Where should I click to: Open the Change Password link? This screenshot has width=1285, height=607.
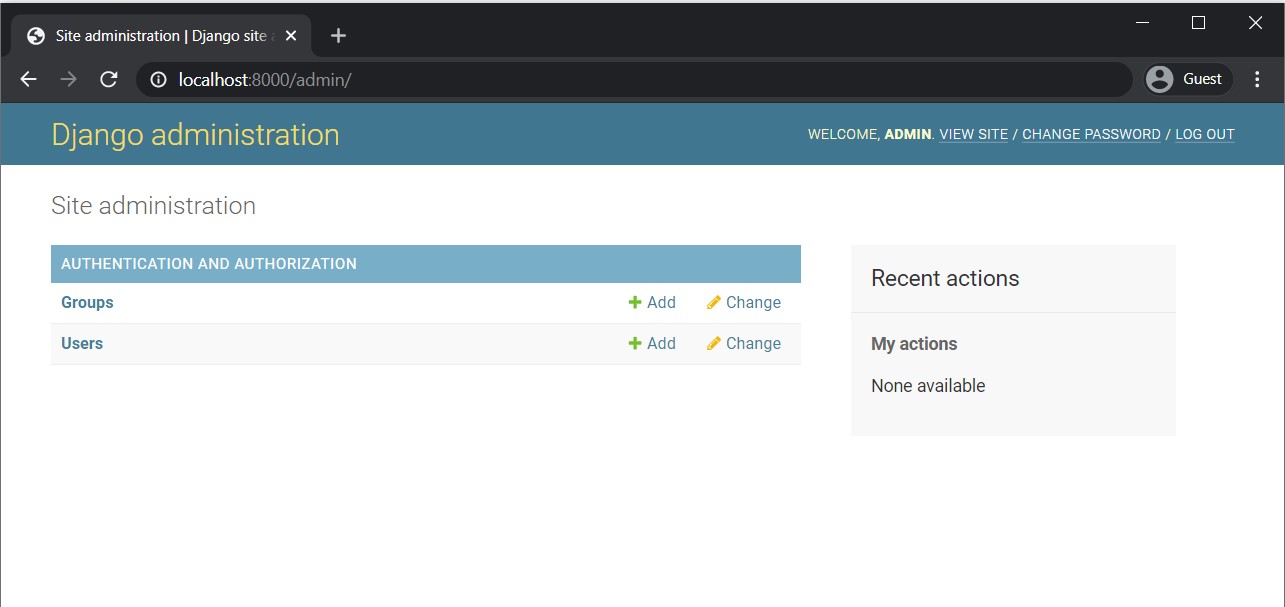click(x=1091, y=135)
